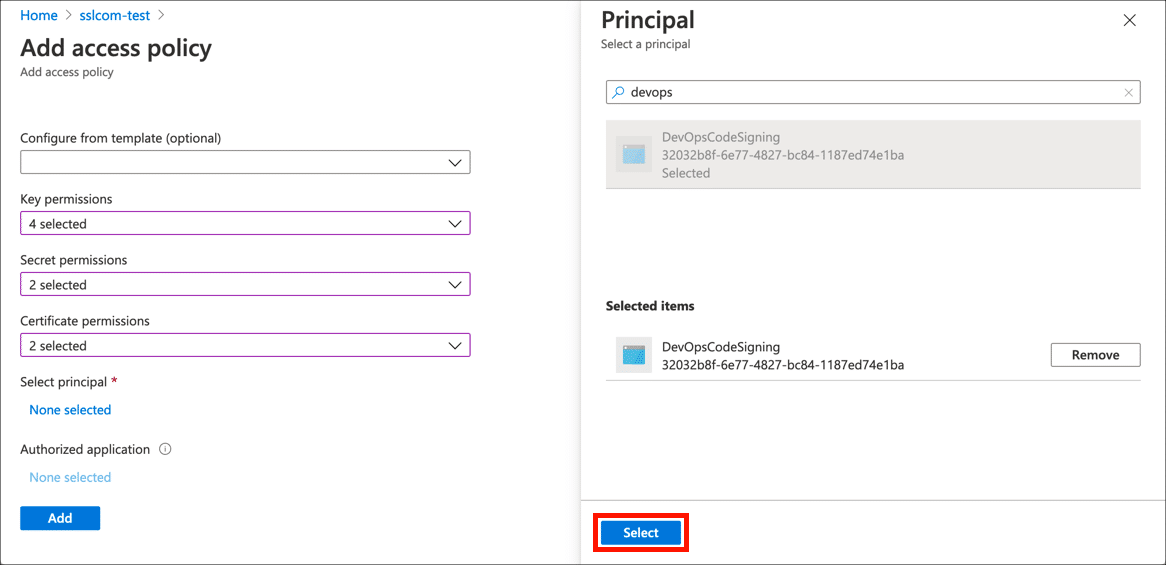1166x565 pixels.
Task: Click None selected under Select principal
Action: tap(70, 410)
